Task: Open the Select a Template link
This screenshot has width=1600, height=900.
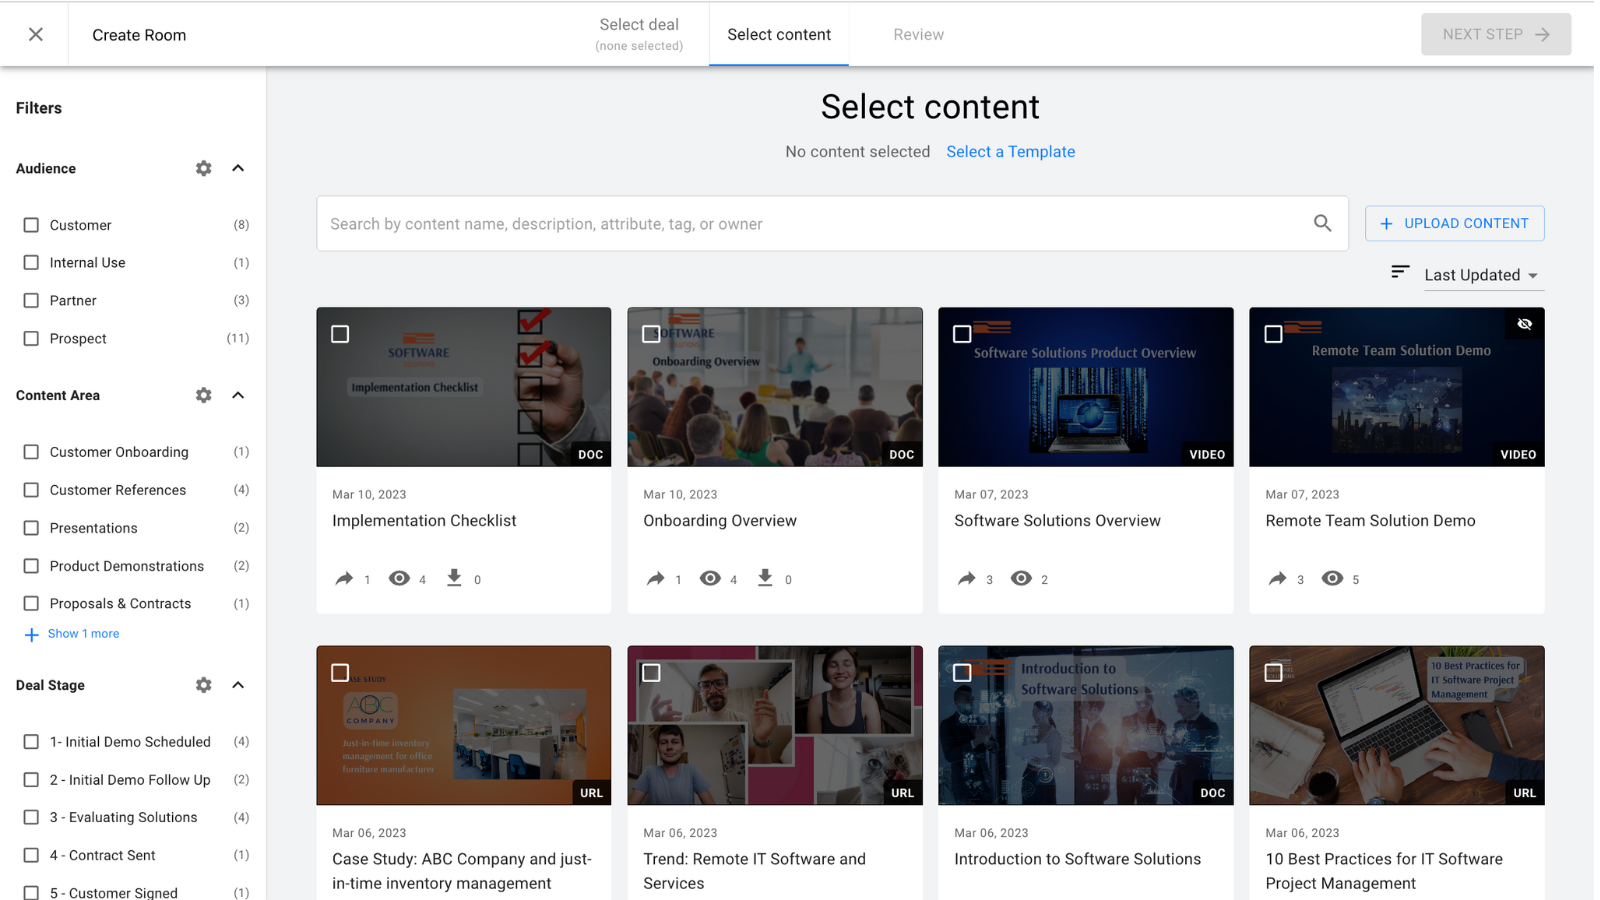Action: click(1010, 152)
